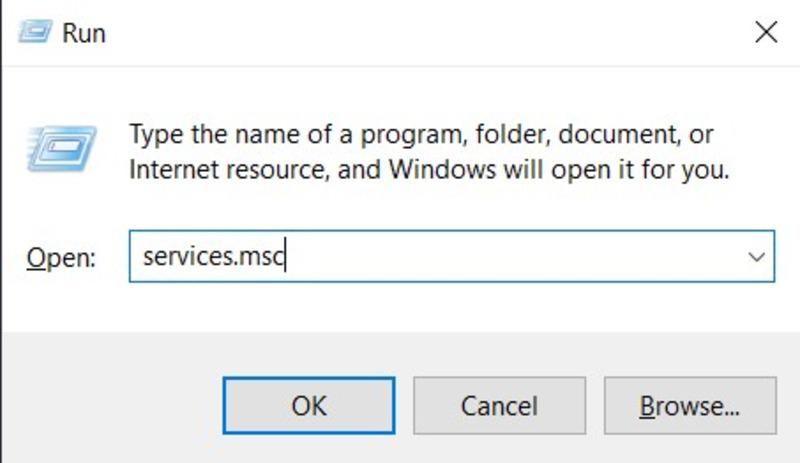The image size is (800, 463).
Task: Click the "Type the name of a program" line
Action: tap(420, 133)
